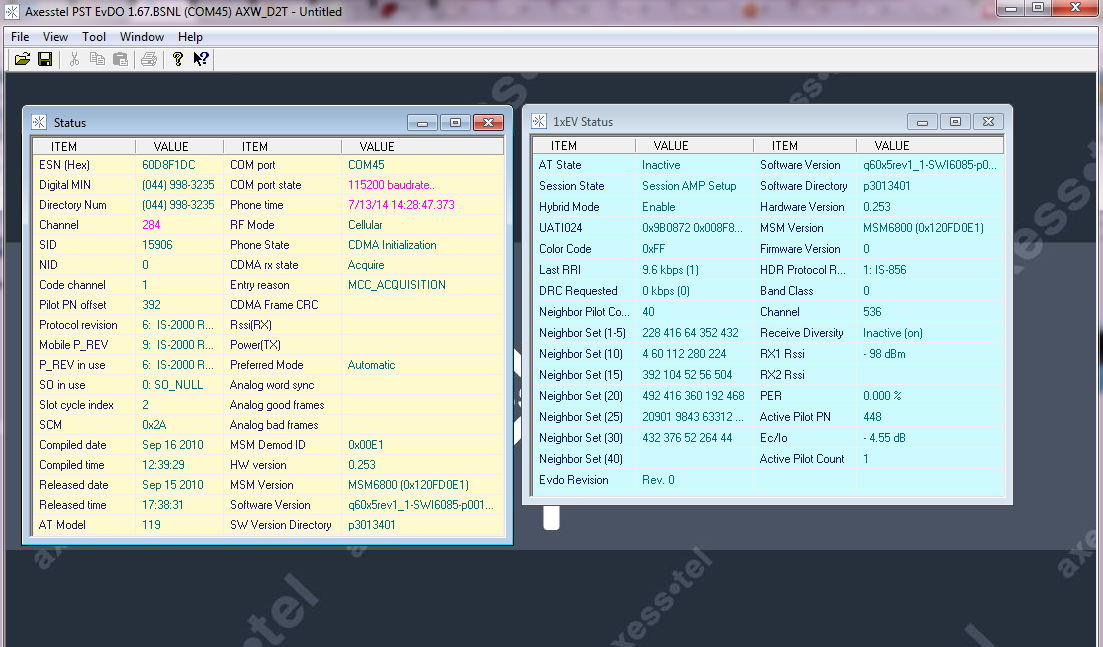
Task: Click the SW Version Directory label
Action: 281,525
